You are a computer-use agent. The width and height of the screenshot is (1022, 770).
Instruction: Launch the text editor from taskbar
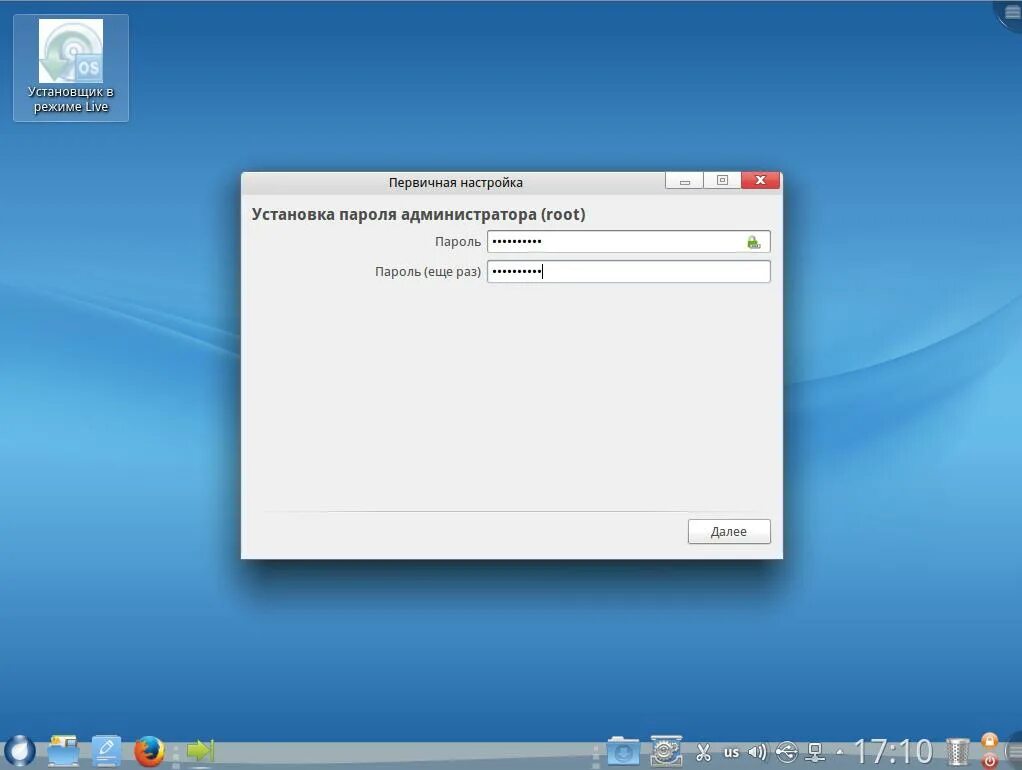click(x=106, y=750)
